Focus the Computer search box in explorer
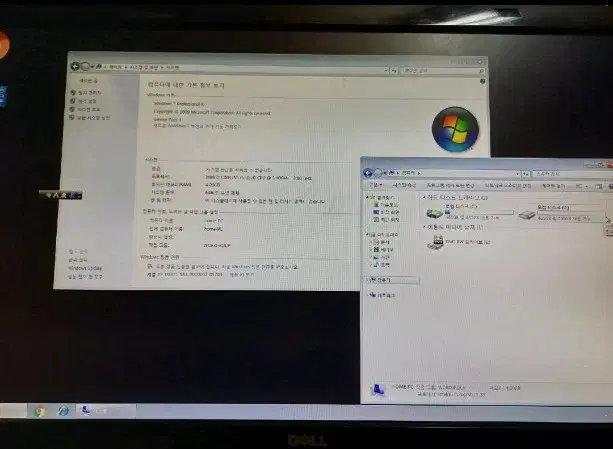Screen dimensions: 613x449 (x=573, y=174)
